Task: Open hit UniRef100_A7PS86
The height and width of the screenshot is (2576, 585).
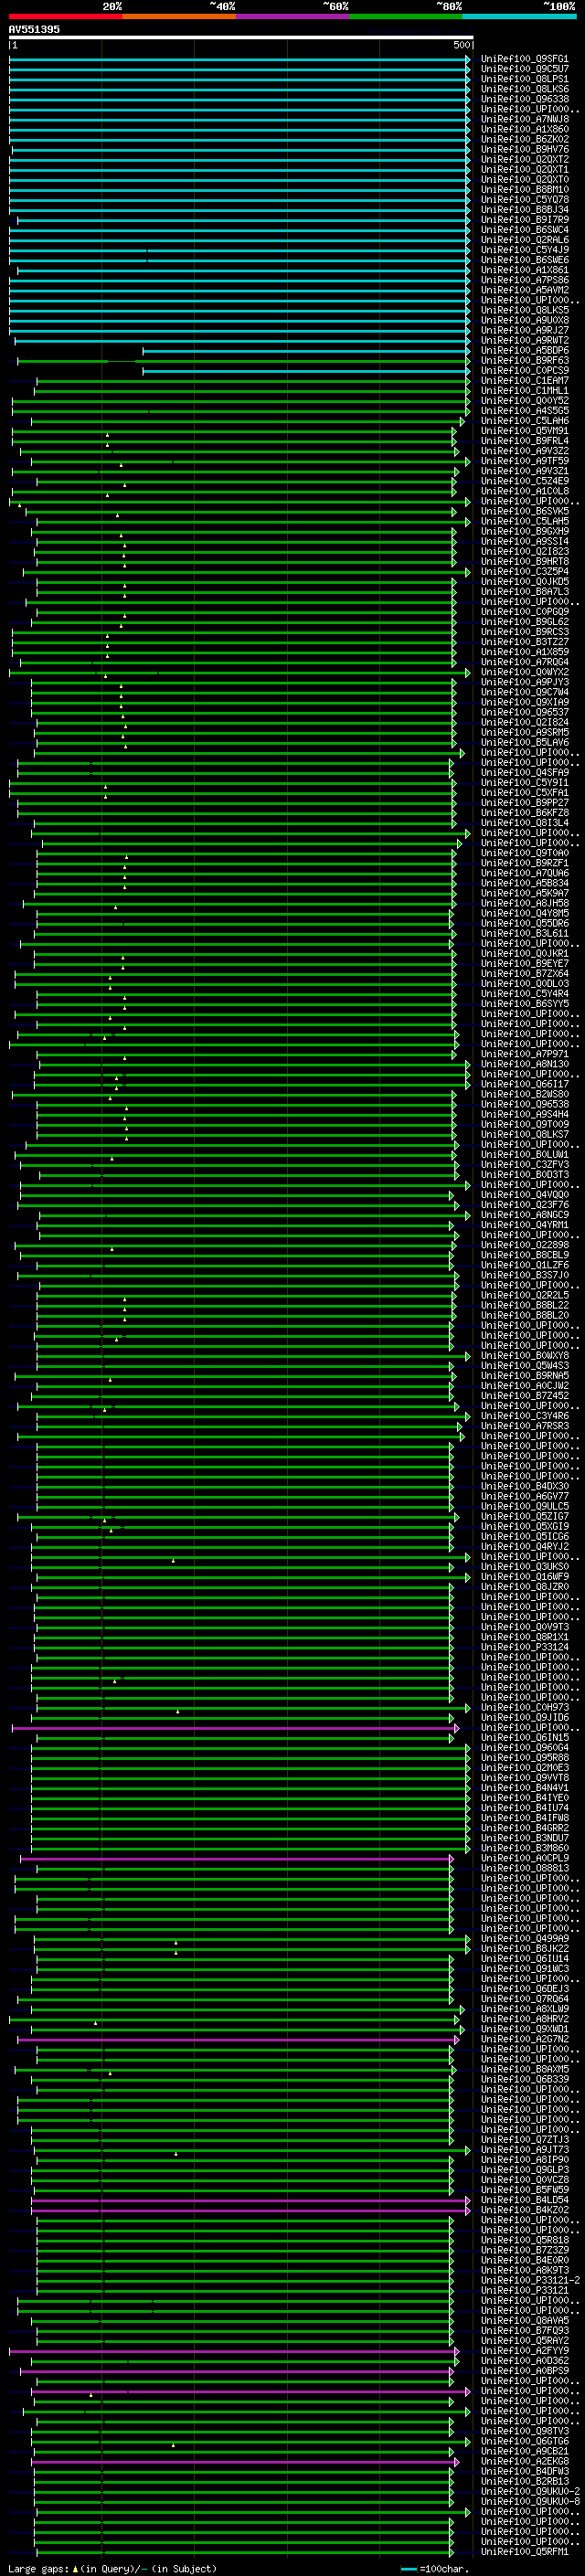Action: [x=525, y=280]
